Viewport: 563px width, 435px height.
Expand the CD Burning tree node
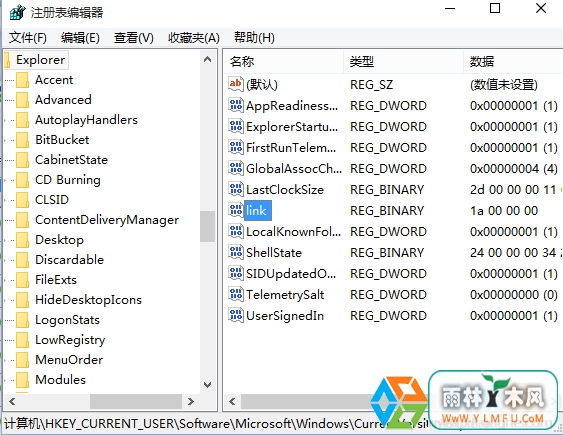pos(5,180)
